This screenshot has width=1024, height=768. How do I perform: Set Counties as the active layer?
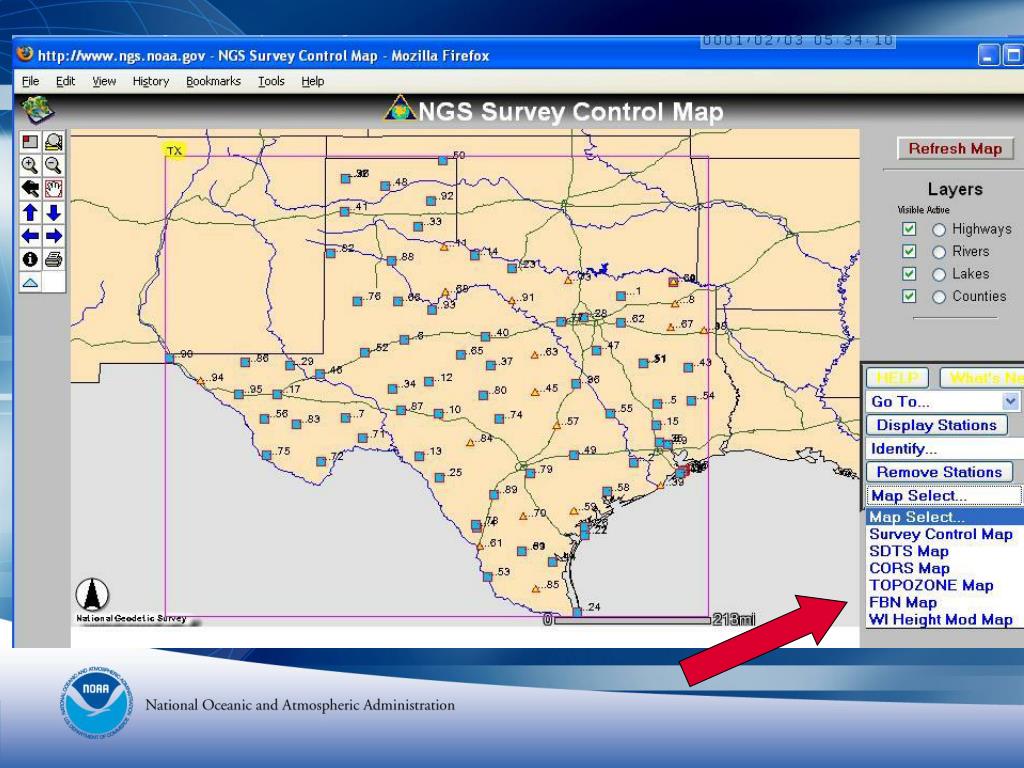[939, 296]
